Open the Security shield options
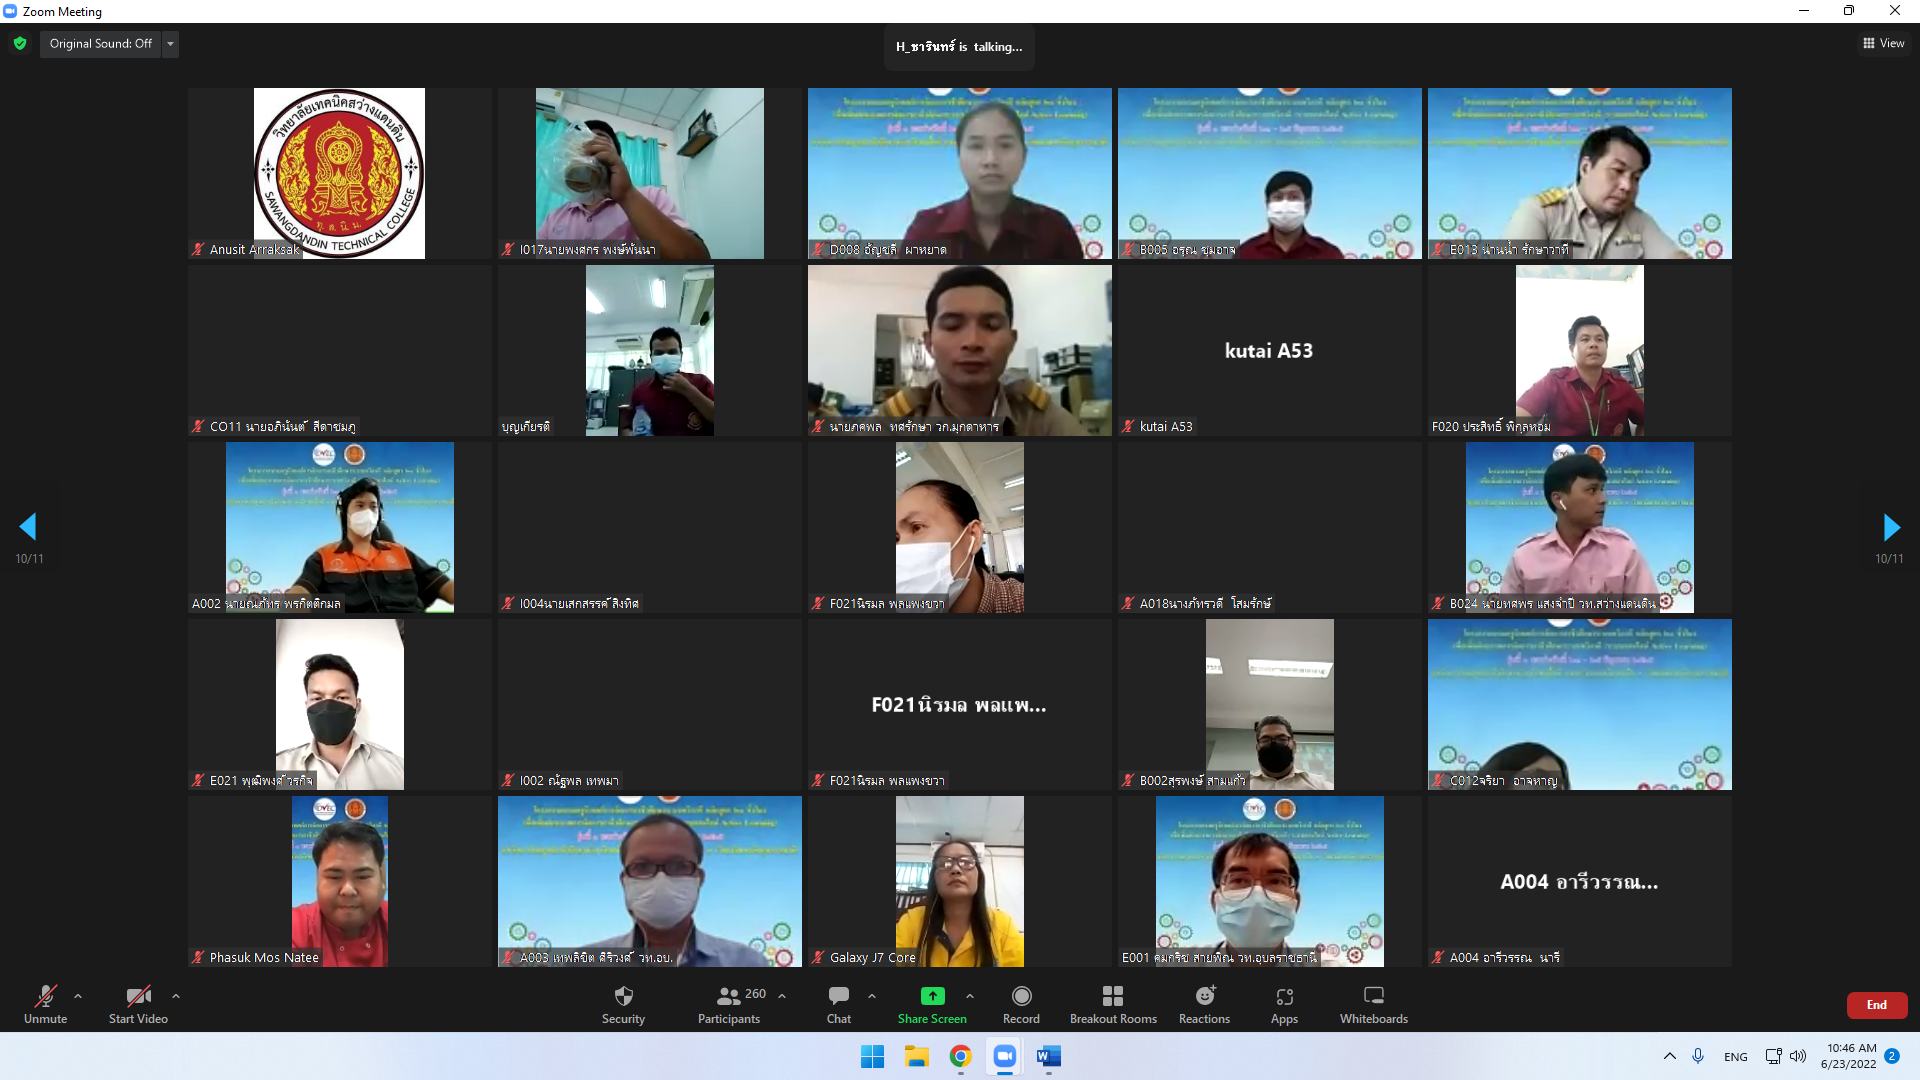The height and width of the screenshot is (1080, 1920). pyautogui.click(x=623, y=1004)
